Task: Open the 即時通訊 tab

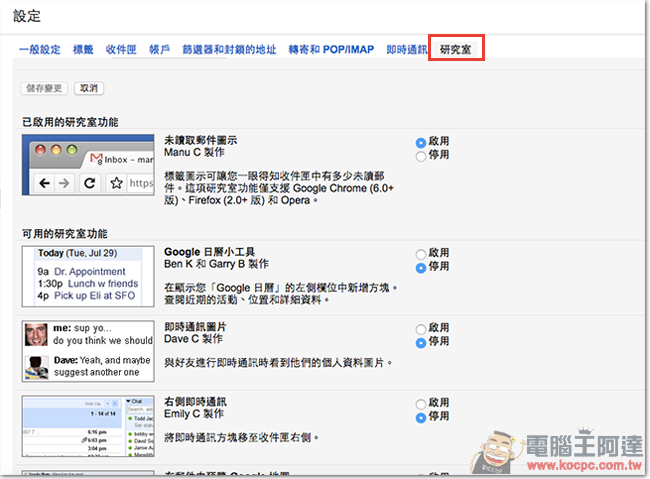Action: click(407, 50)
